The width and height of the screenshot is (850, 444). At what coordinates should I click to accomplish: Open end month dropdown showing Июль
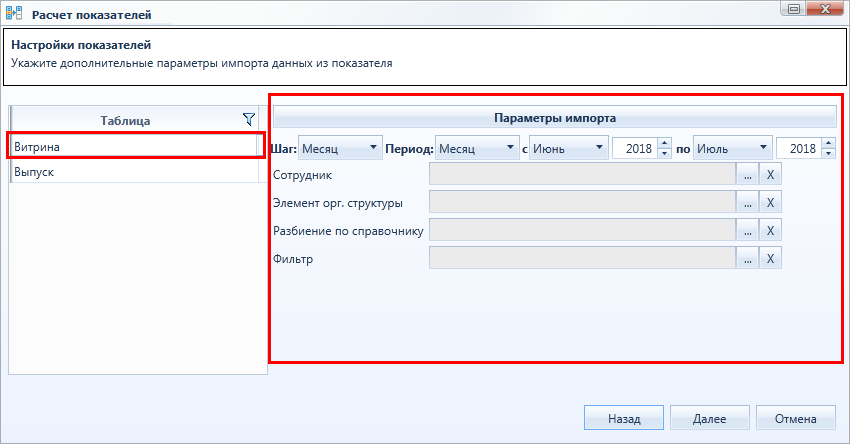click(x=732, y=148)
